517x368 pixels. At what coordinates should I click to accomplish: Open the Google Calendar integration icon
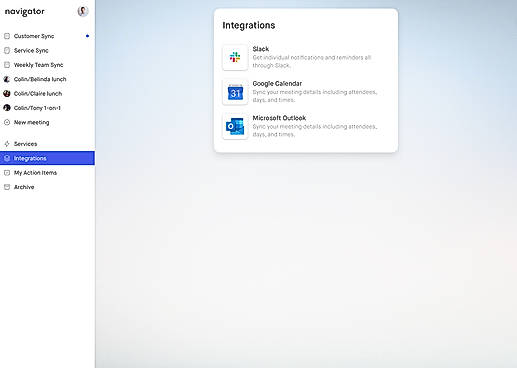(235, 92)
